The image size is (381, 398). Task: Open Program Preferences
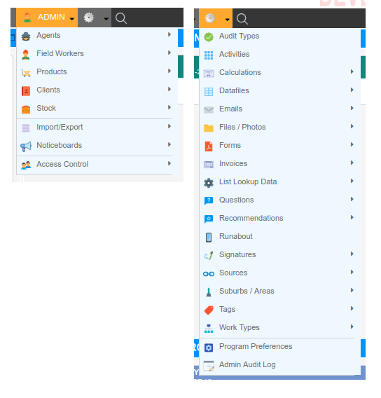tap(256, 347)
